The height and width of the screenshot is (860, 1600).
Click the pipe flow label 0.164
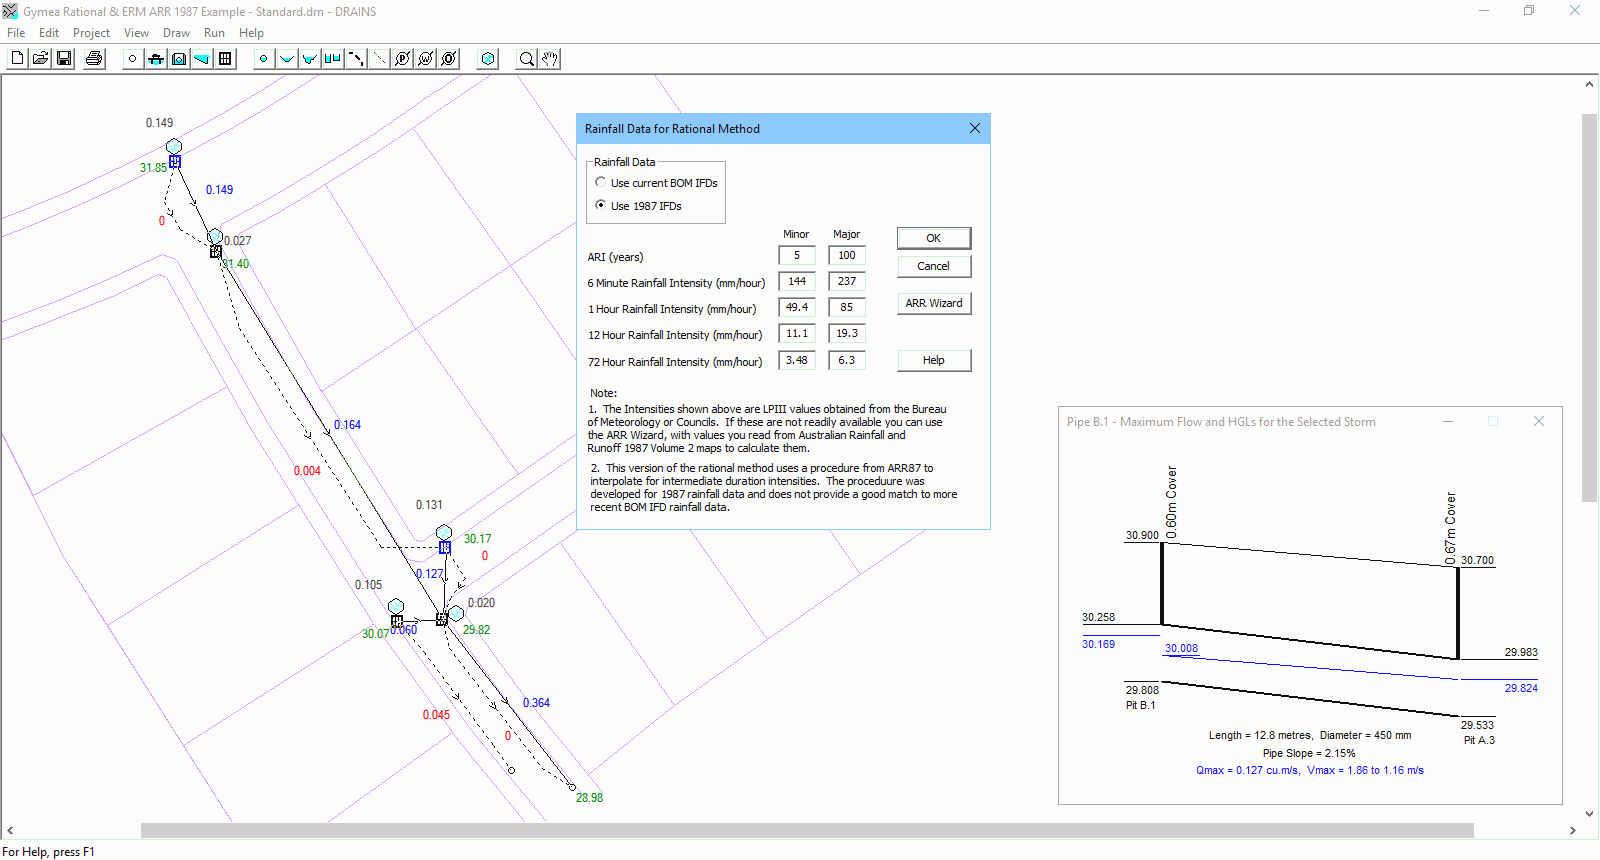coord(347,425)
